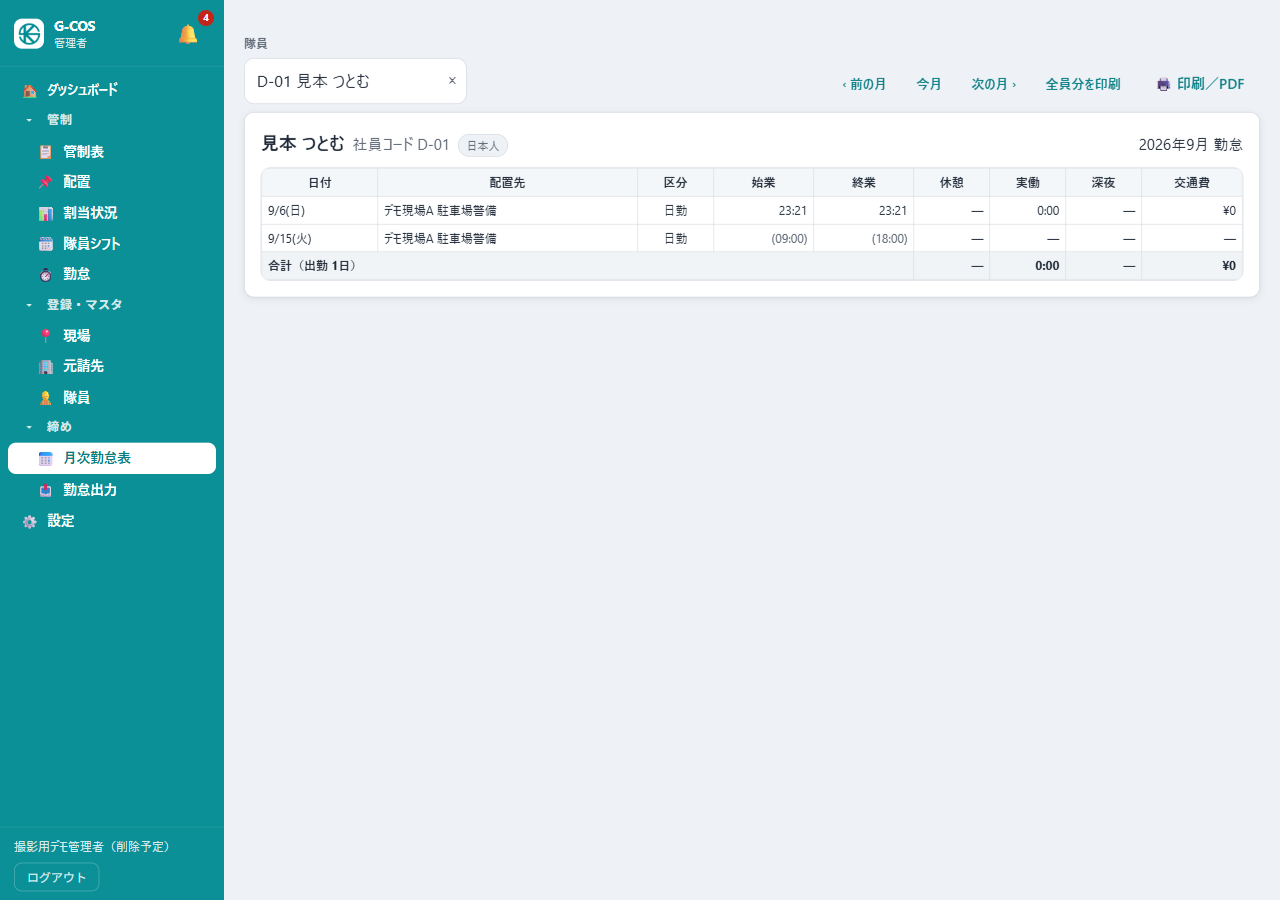Viewport: 1280px width, 900px height.
Task: Click the G-COS logo icon
Action: 29,34
